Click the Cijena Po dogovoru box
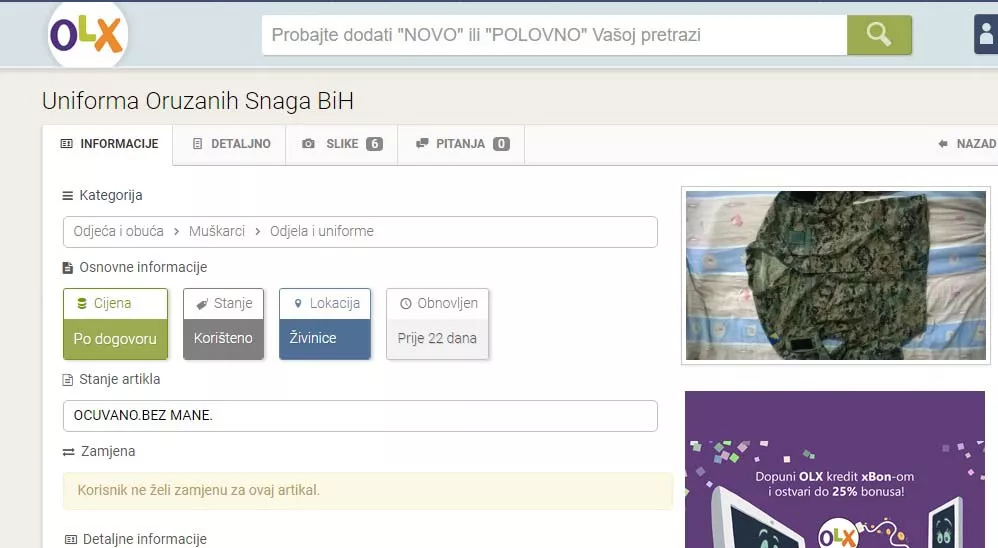Image resolution: width=998 pixels, height=548 pixels. (x=115, y=323)
